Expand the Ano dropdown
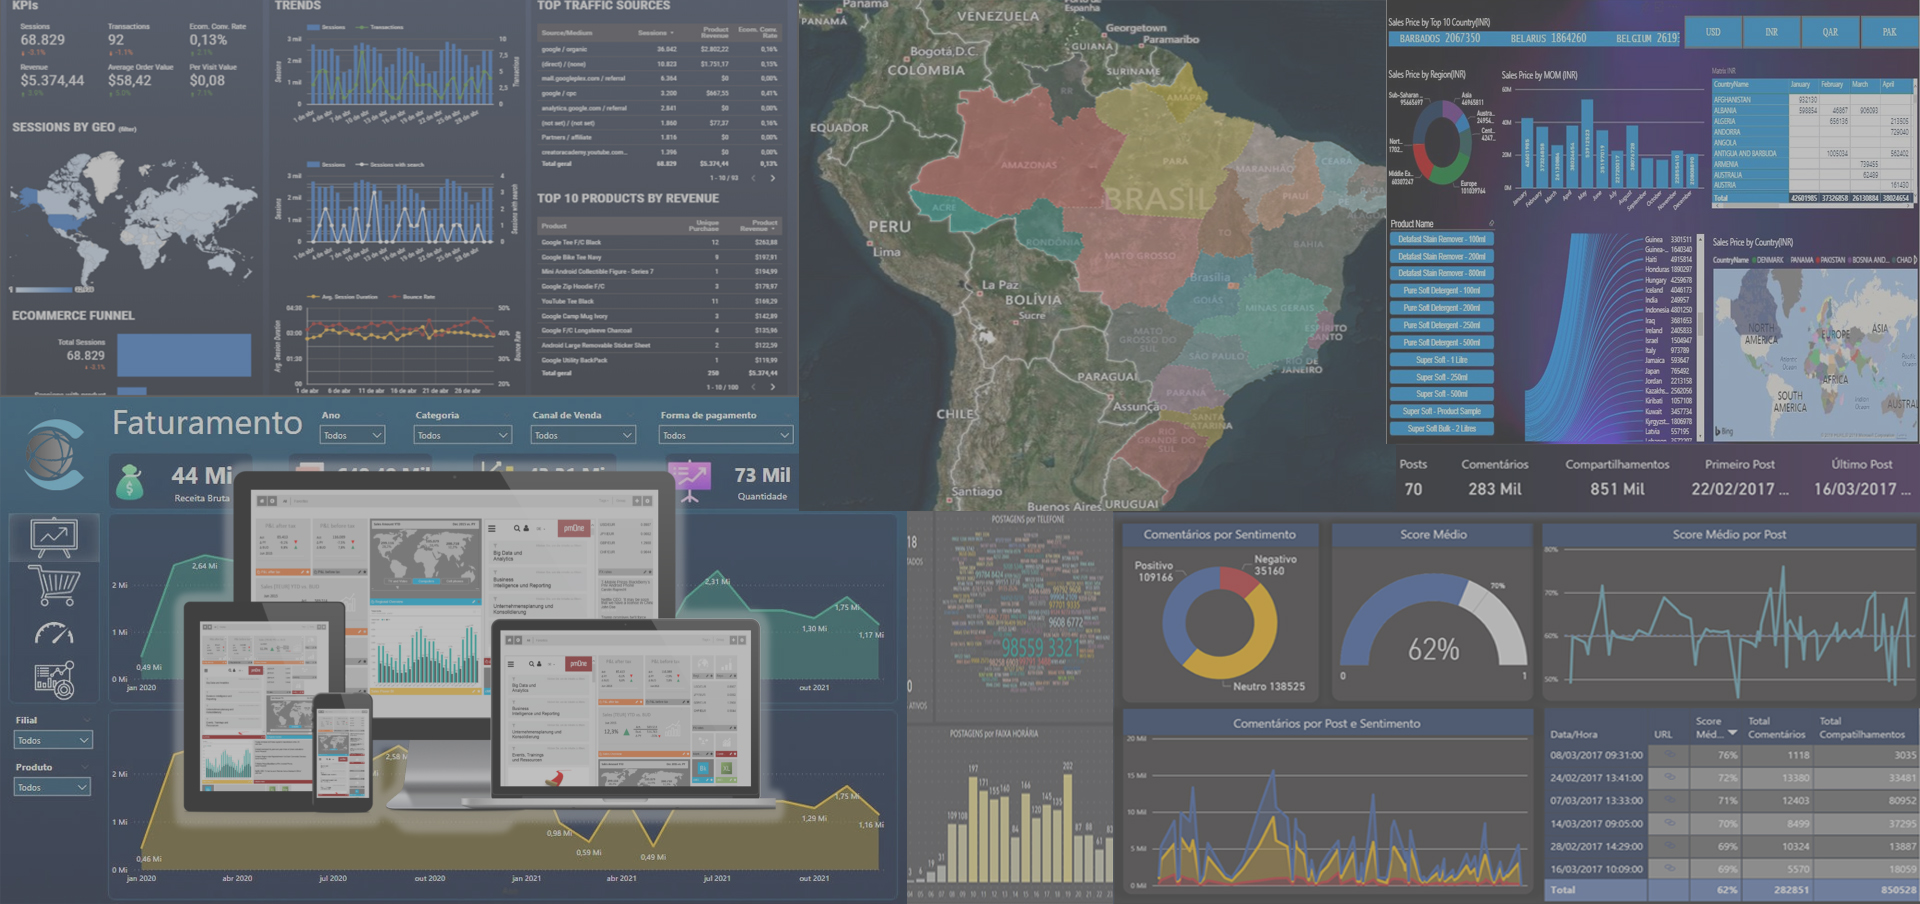Screen dimensions: 1920x904 click(352, 435)
